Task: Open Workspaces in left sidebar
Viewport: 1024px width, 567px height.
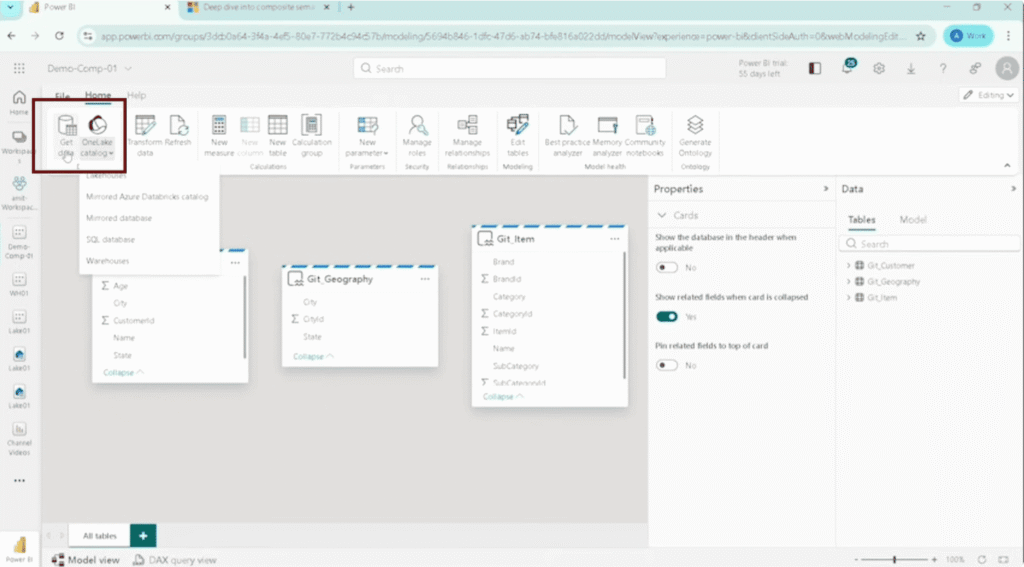Action: (x=19, y=145)
